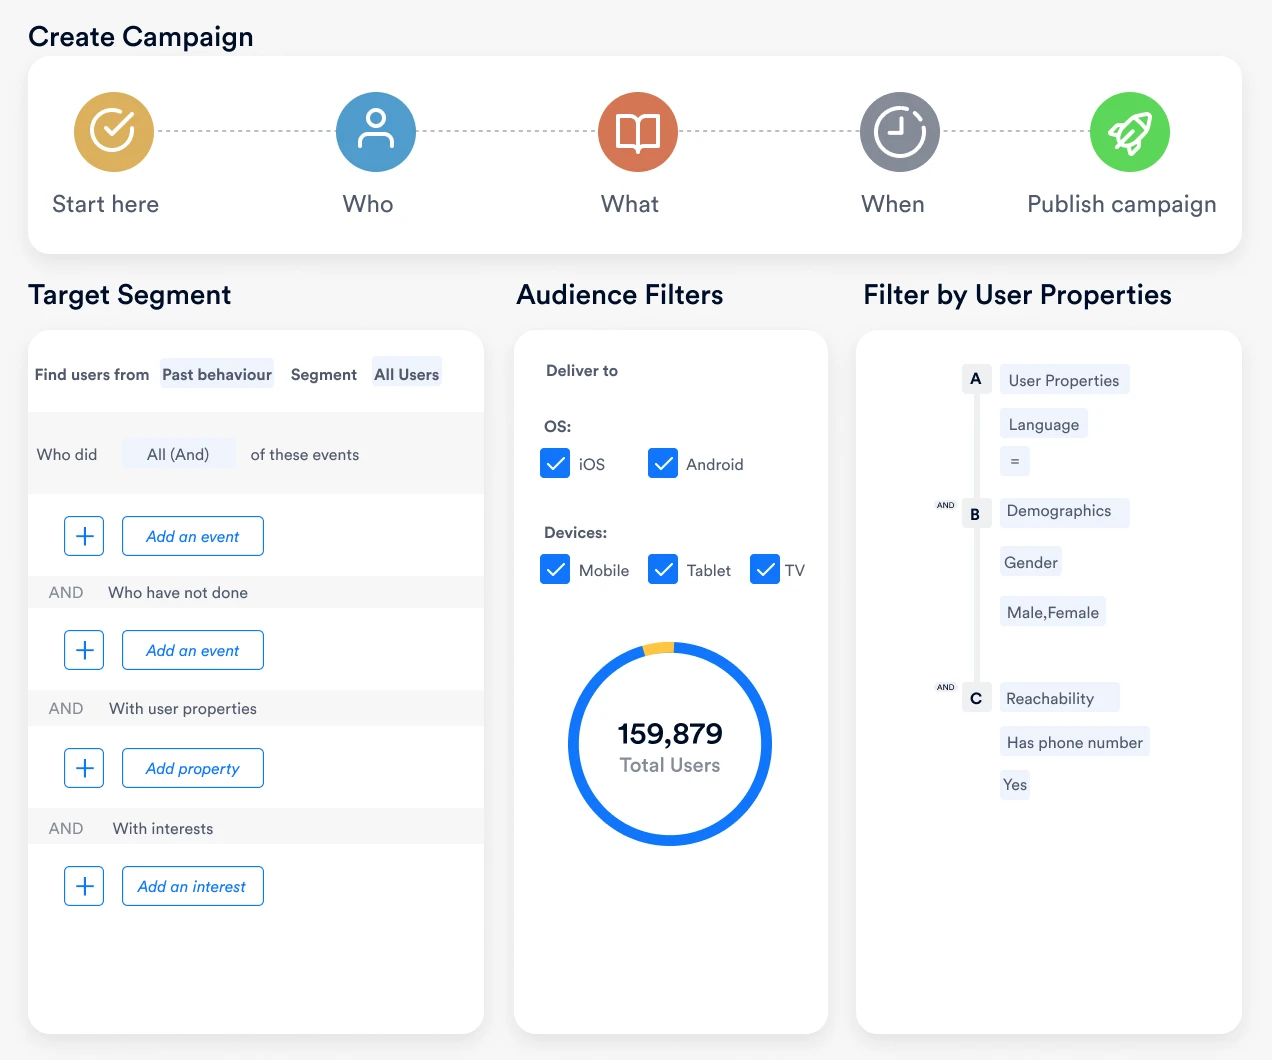Uncheck the Tablet device checkbox
This screenshot has width=1272, height=1060.
[x=663, y=569]
